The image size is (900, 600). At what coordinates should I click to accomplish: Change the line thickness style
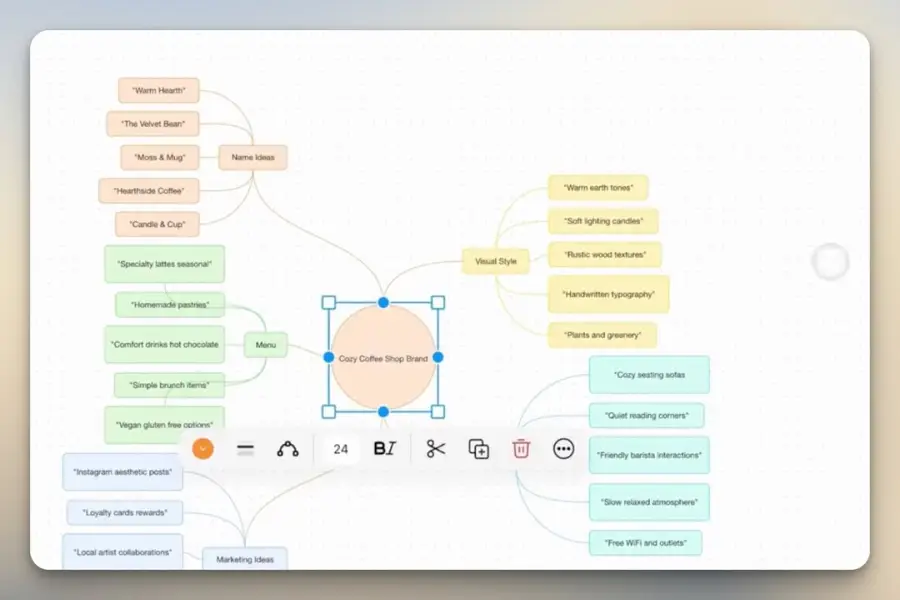[x=245, y=449]
